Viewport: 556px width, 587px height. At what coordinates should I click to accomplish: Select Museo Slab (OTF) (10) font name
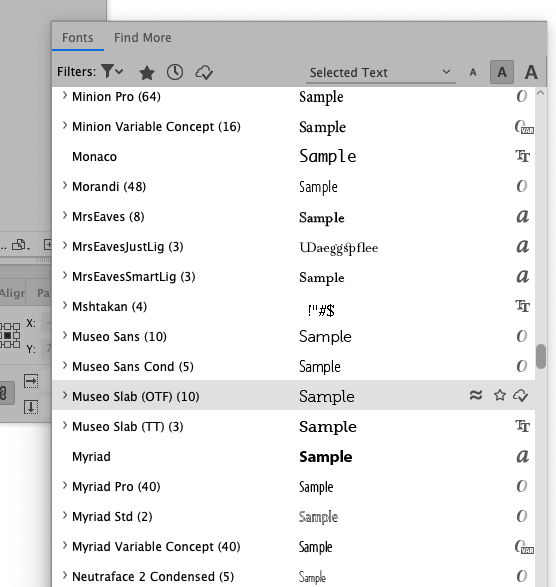click(136, 396)
